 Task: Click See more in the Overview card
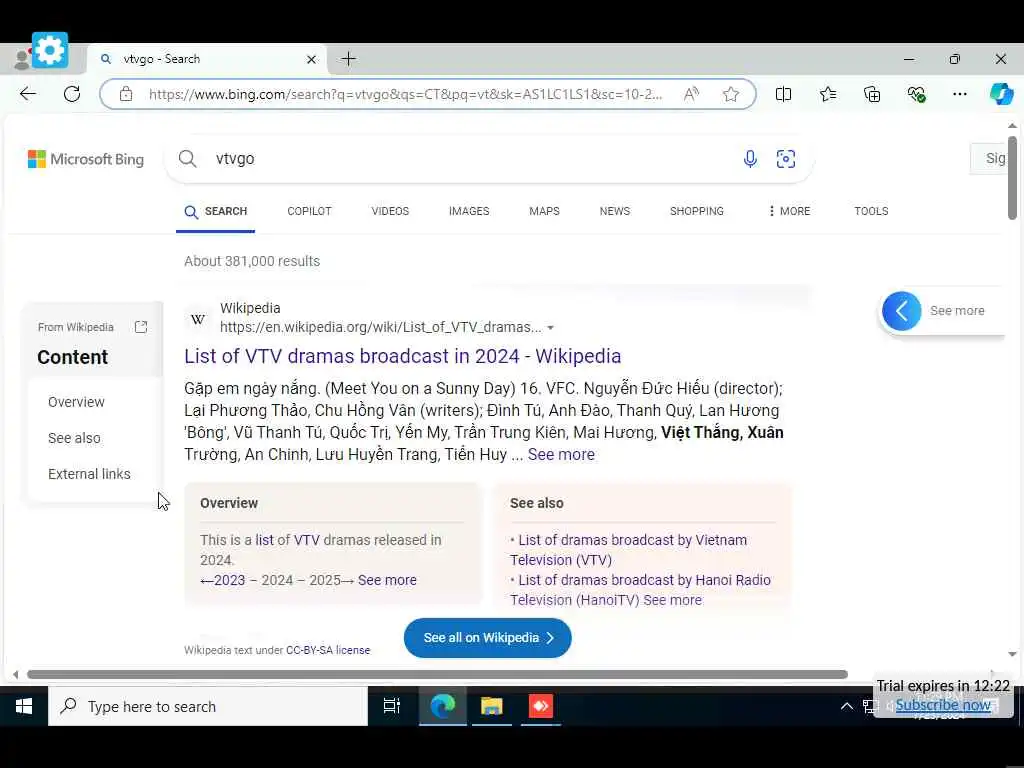coord(387,580)
